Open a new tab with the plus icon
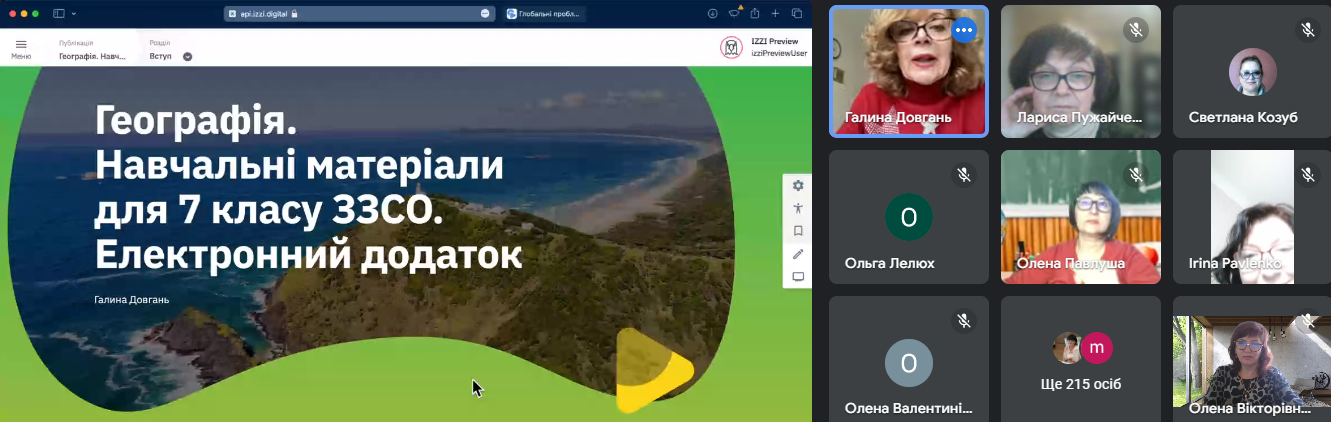 coord(775,13)
